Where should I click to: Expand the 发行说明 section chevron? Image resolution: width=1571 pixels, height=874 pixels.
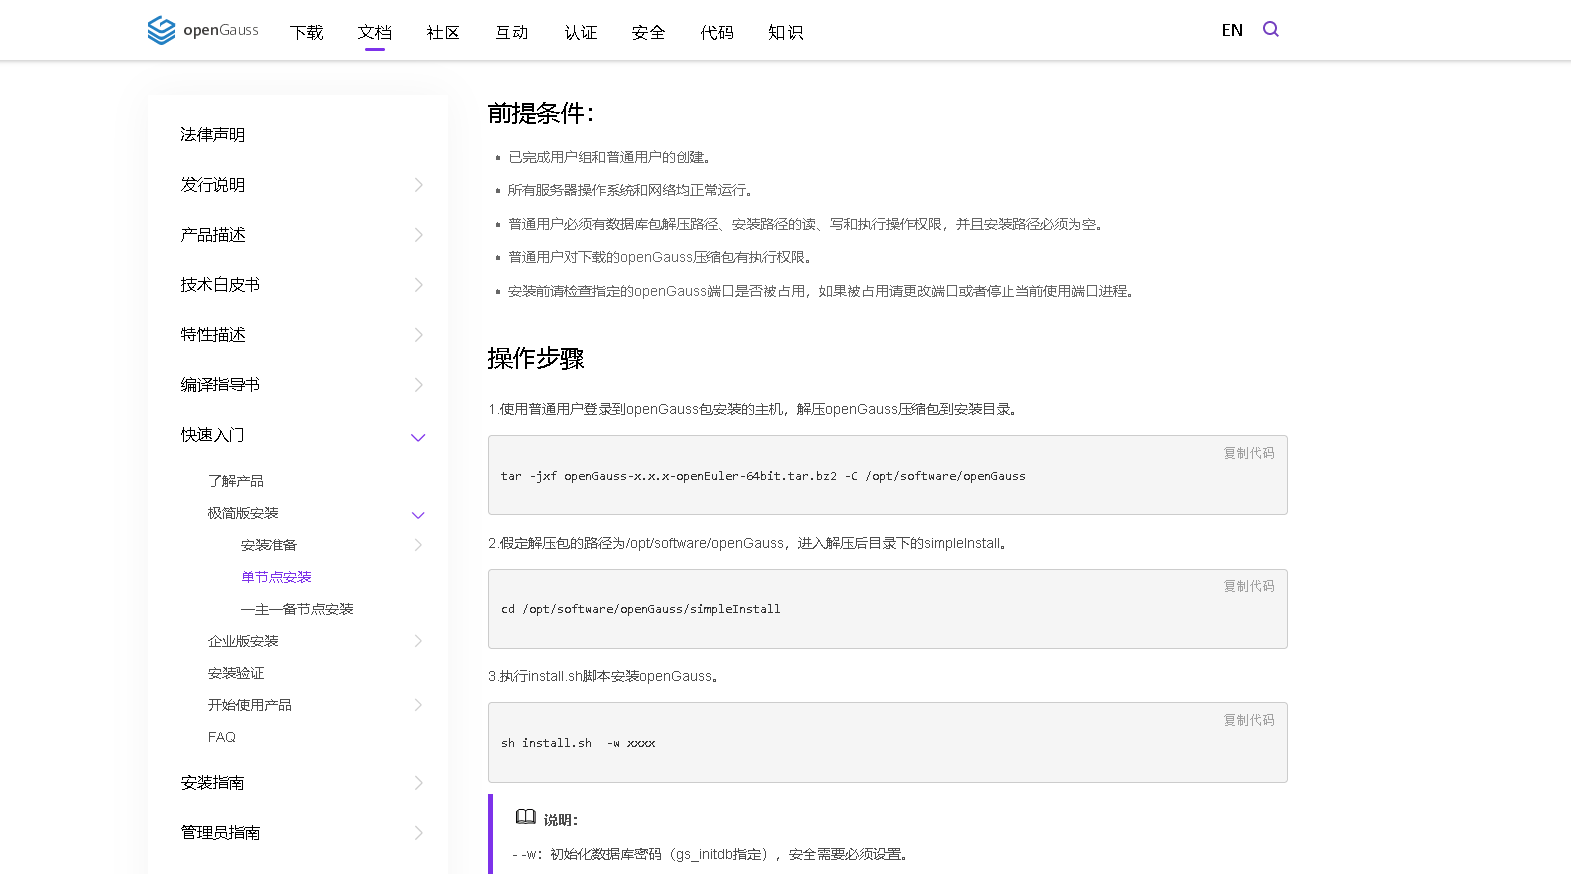(x=419, y=185)
